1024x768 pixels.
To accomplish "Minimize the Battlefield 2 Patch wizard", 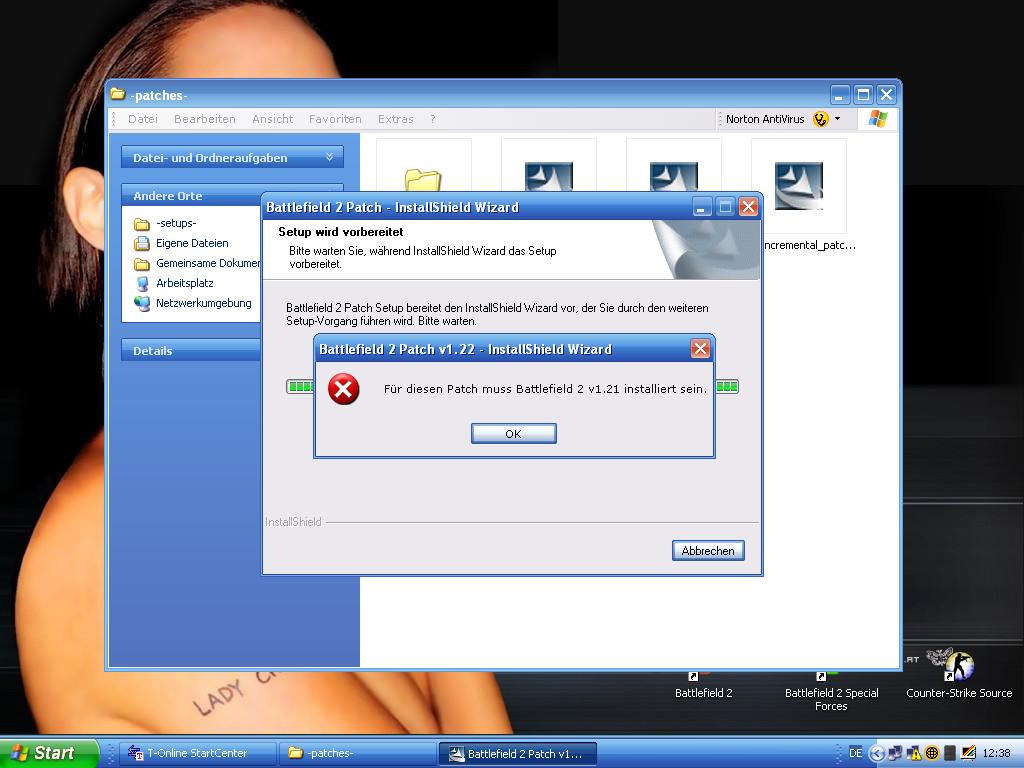I will [x=701, y=207].
